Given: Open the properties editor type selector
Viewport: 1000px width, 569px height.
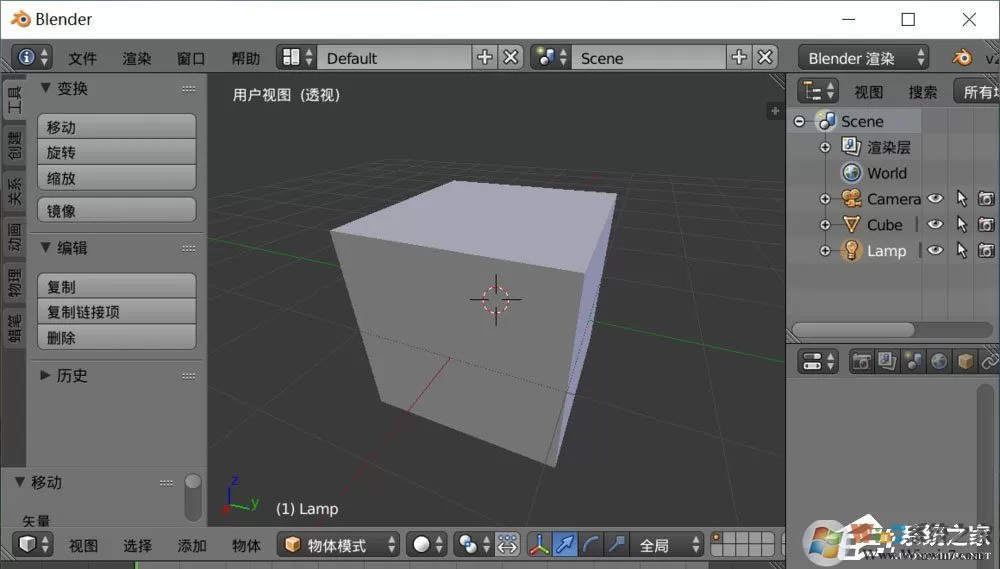Looking at the screenshot, I should [x=818, y=362].
